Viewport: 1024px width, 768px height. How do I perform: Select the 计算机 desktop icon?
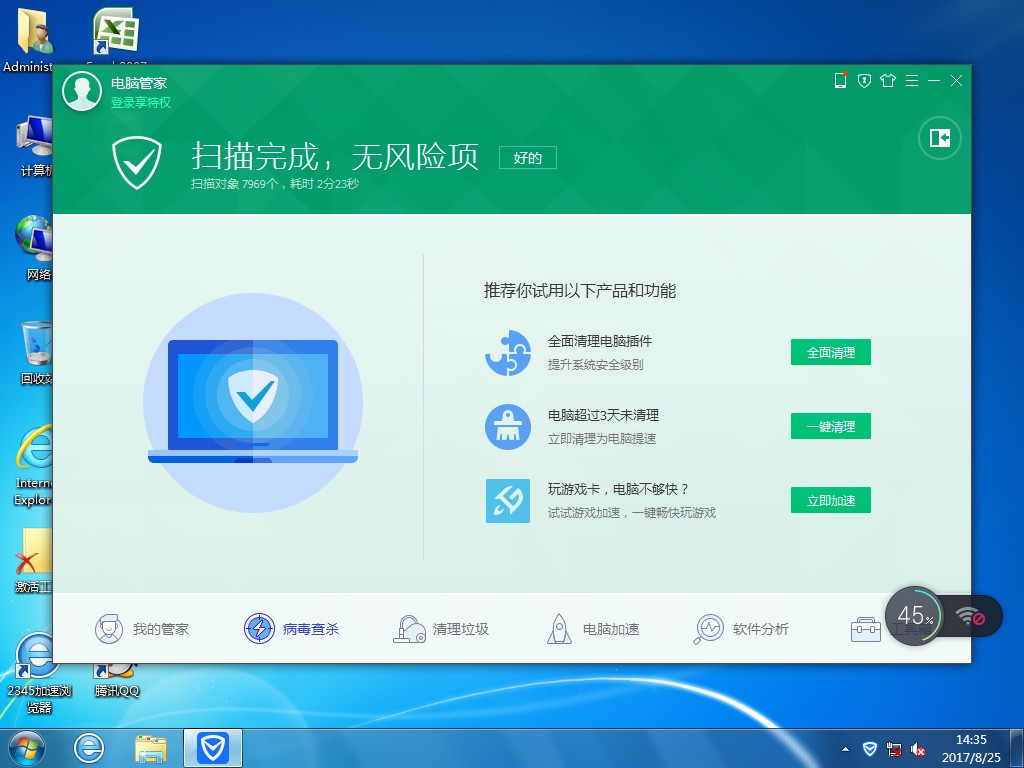click(x=34, y=146)
